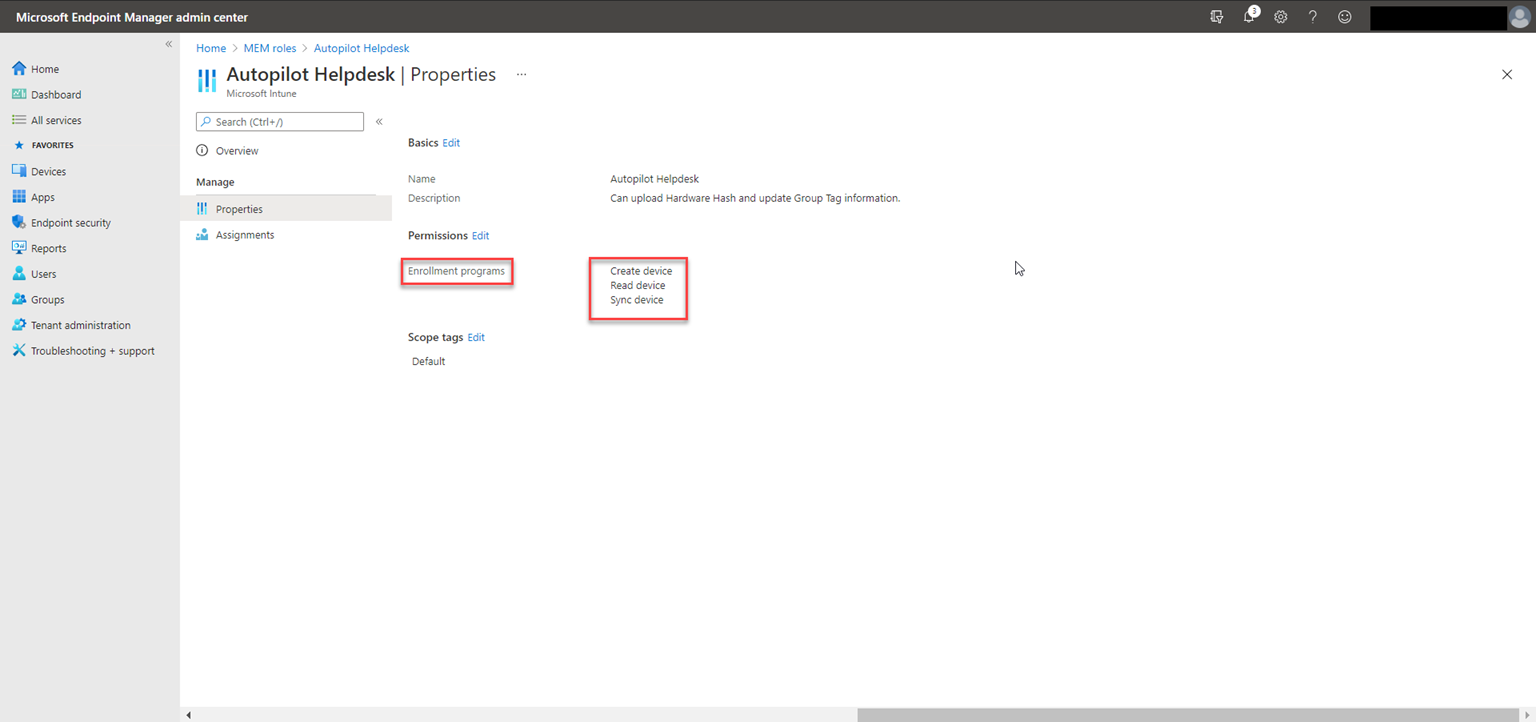Select Properties under Manage

click(x=286, y=209)
